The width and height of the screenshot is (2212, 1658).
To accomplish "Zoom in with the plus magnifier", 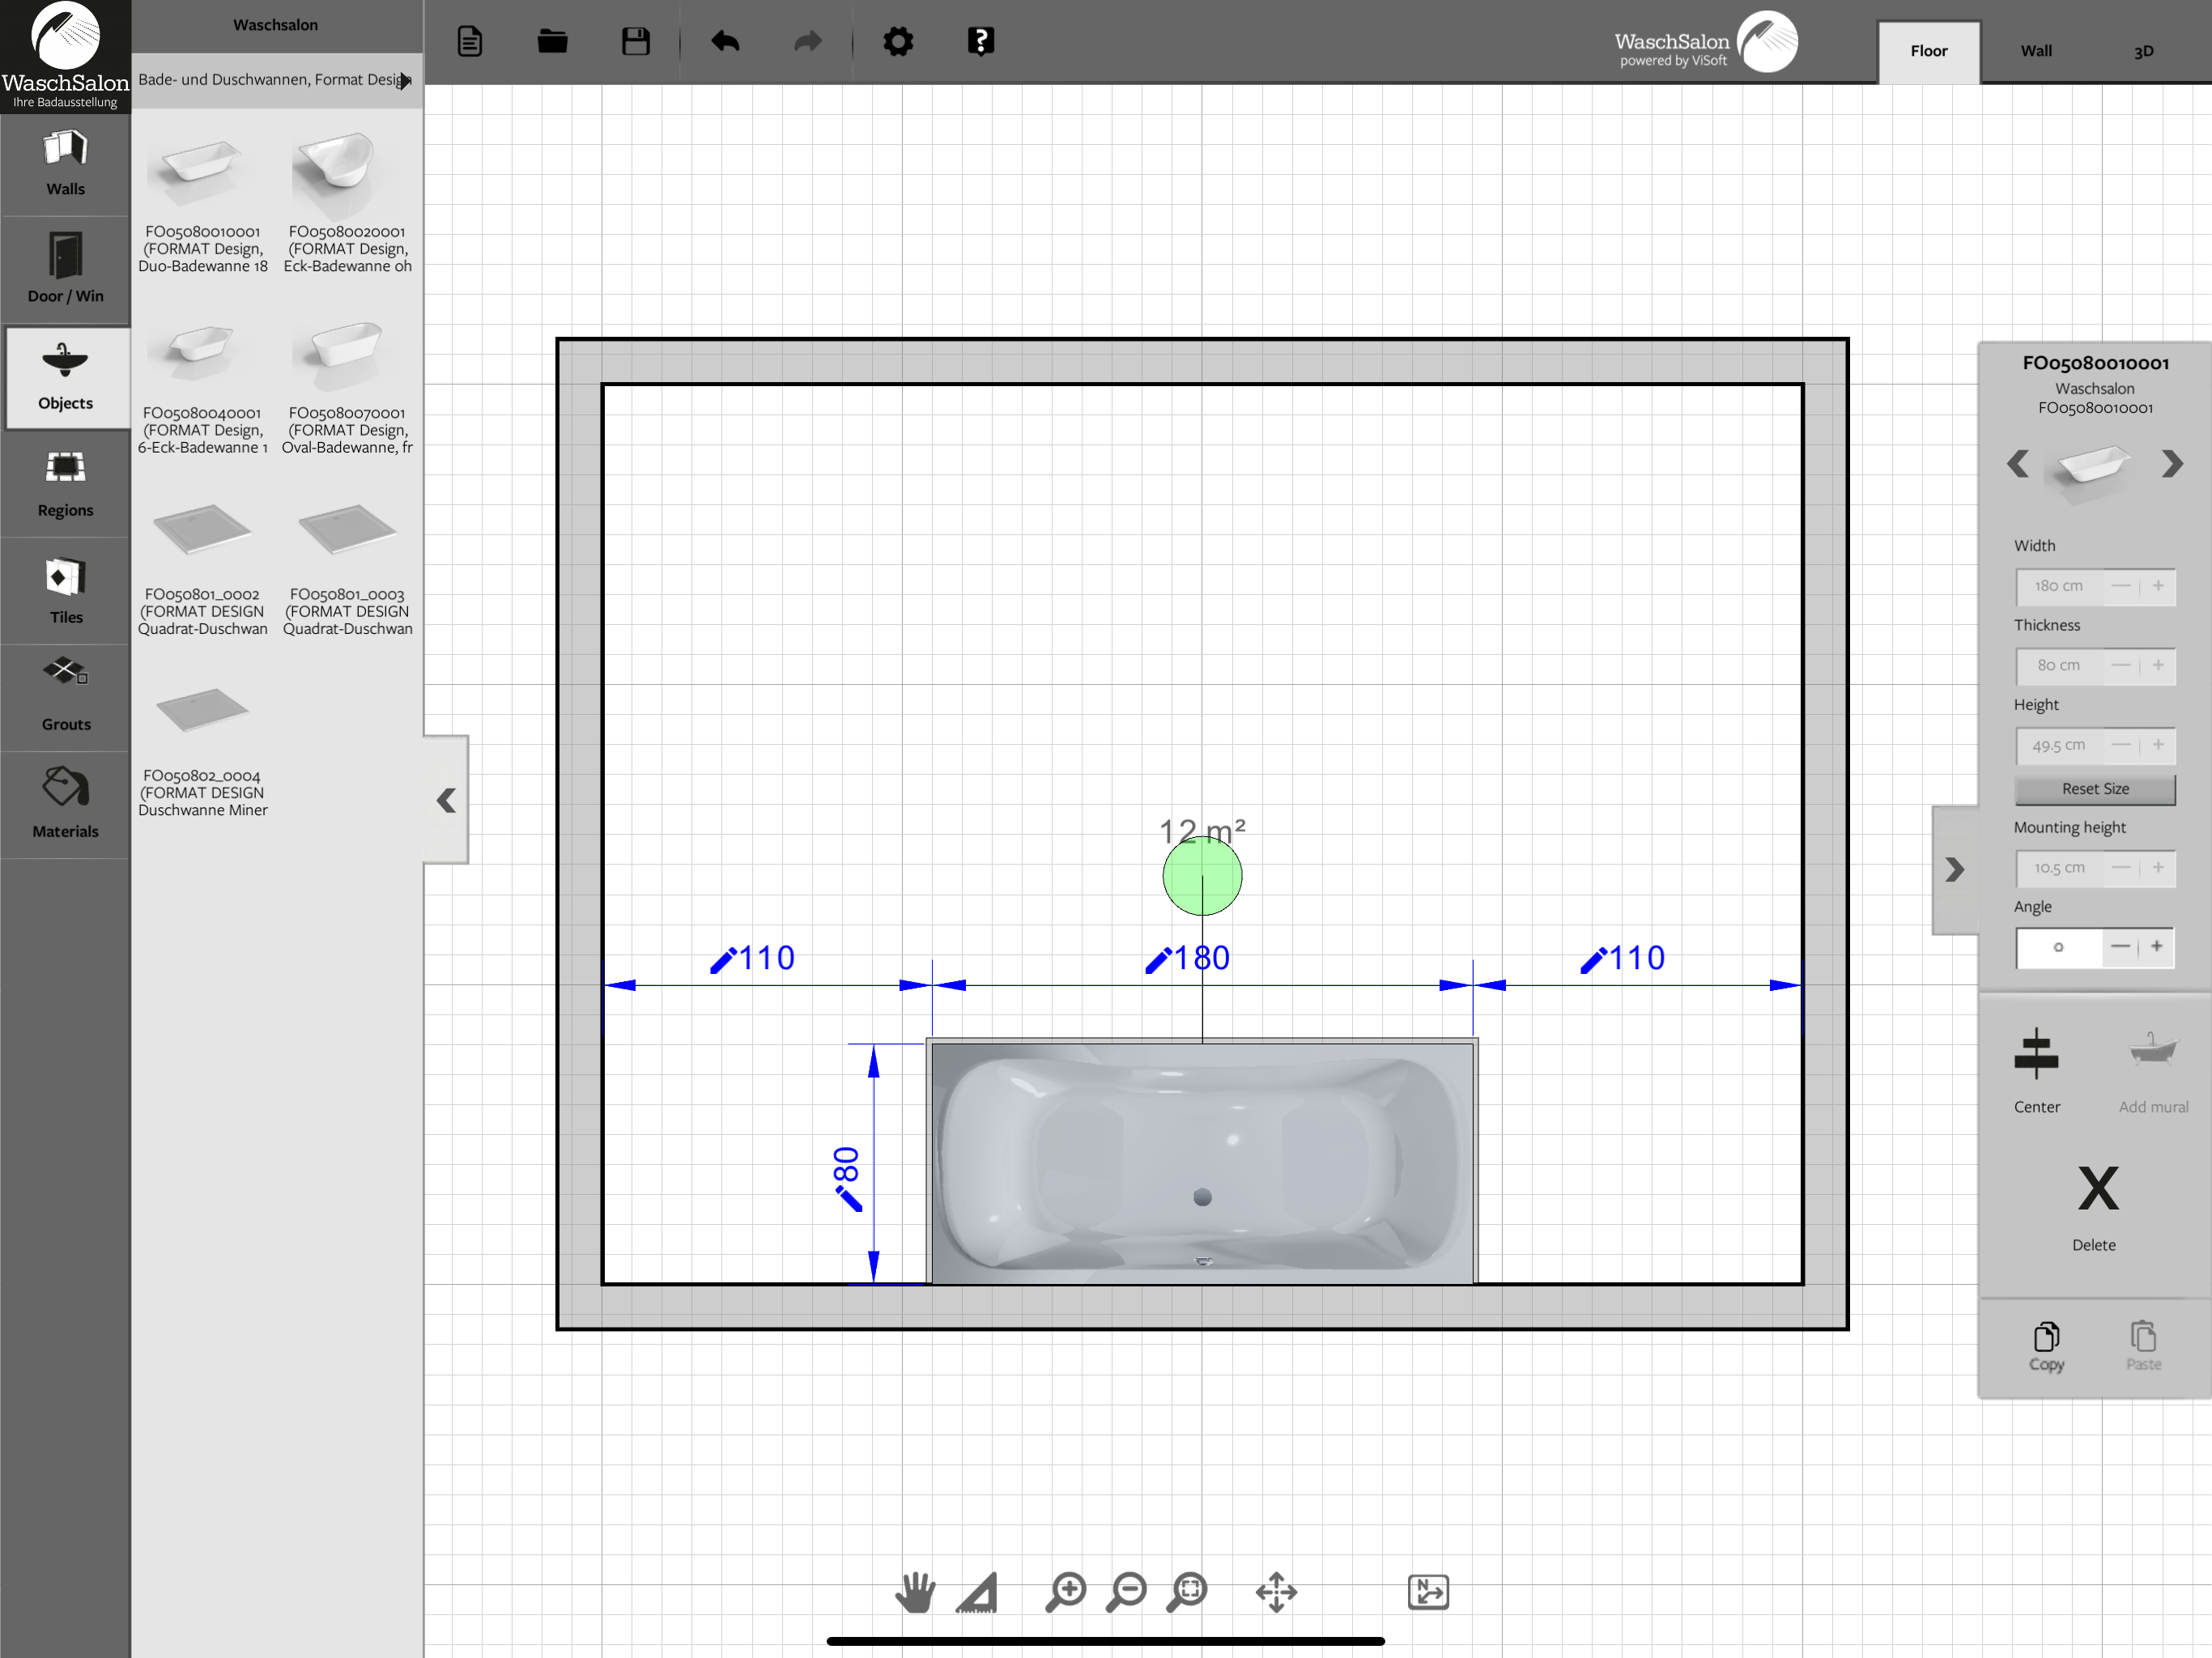I will tap(1066, 1591).
